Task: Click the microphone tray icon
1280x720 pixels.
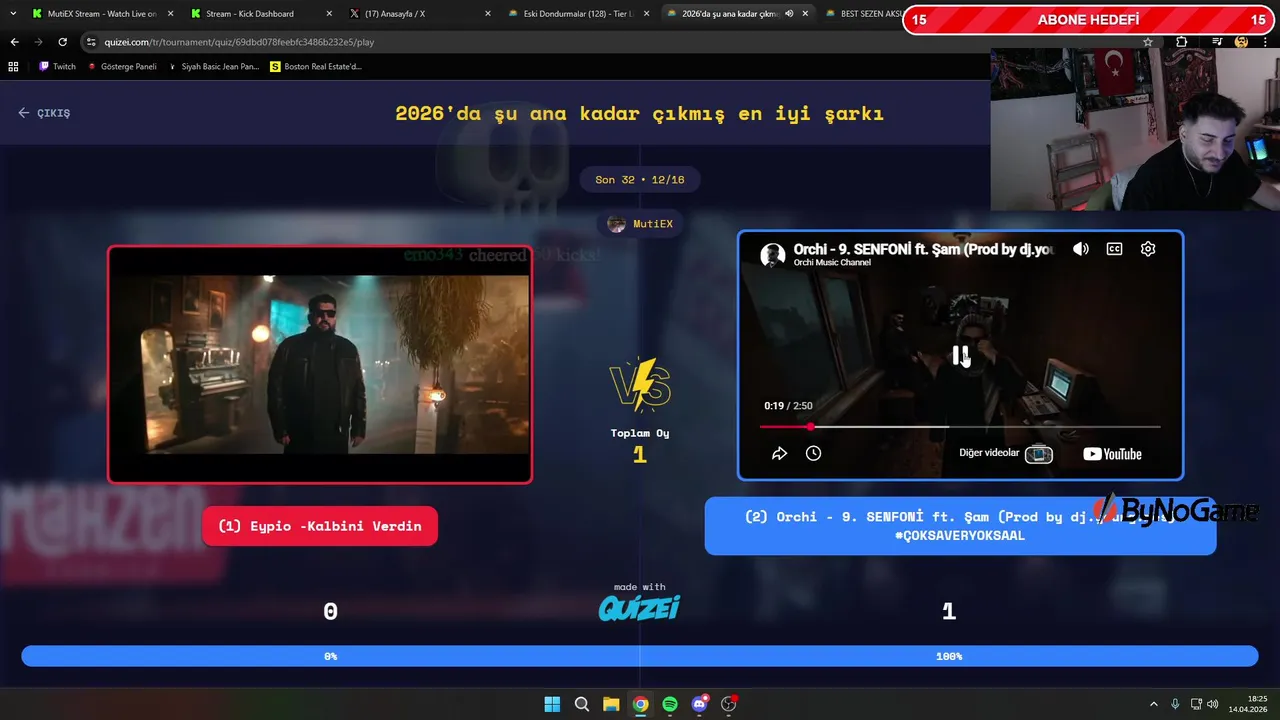Action: (x=1175, y=704)
